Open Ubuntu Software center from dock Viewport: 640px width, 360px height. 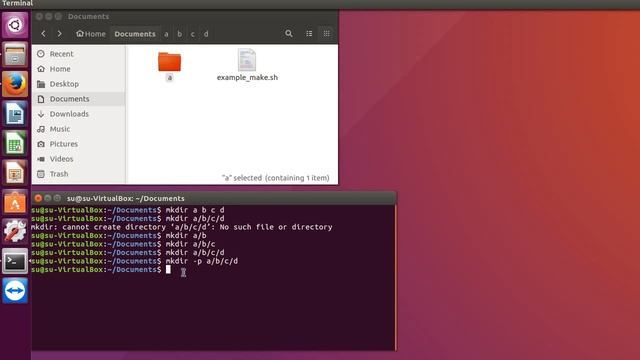15,202
